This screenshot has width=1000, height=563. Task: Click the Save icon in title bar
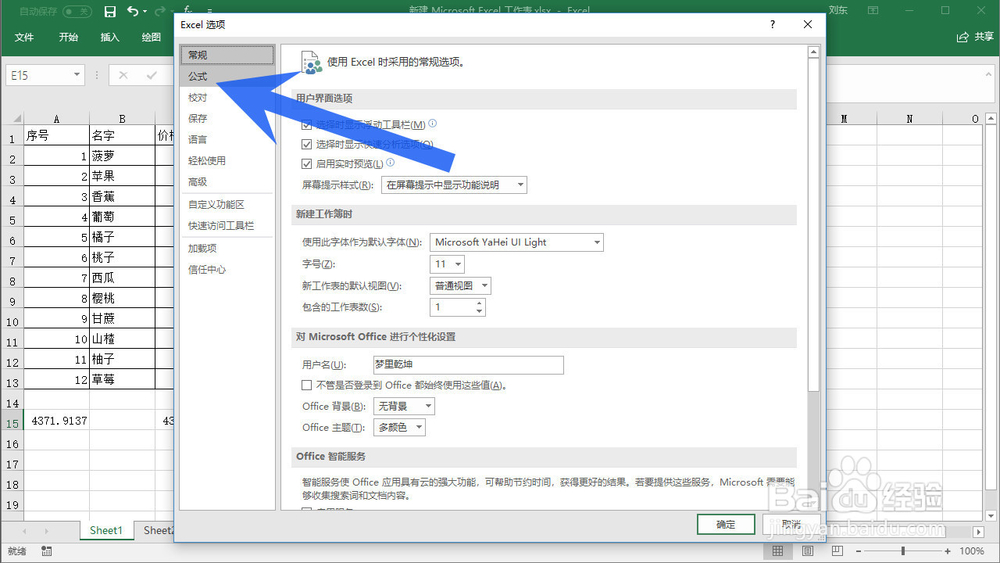coord(110,11)
